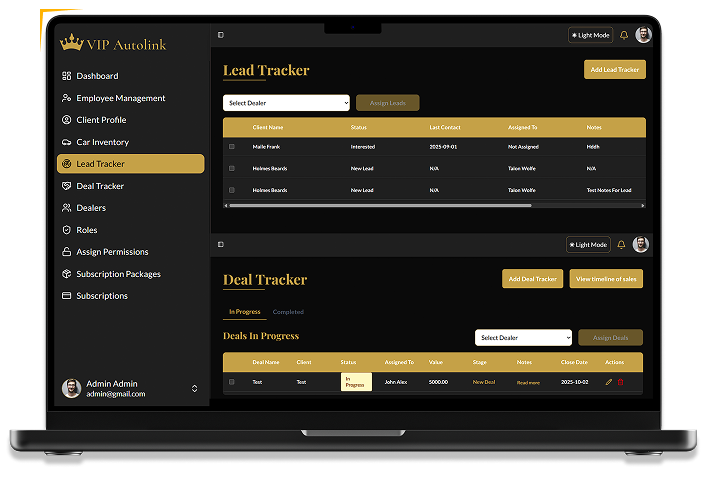Image resolution: width=701 pixels, height=482 pixels.
Task: Click the Add Lead Tracker button
Action: pyautogui.click(x=614, y=70)
